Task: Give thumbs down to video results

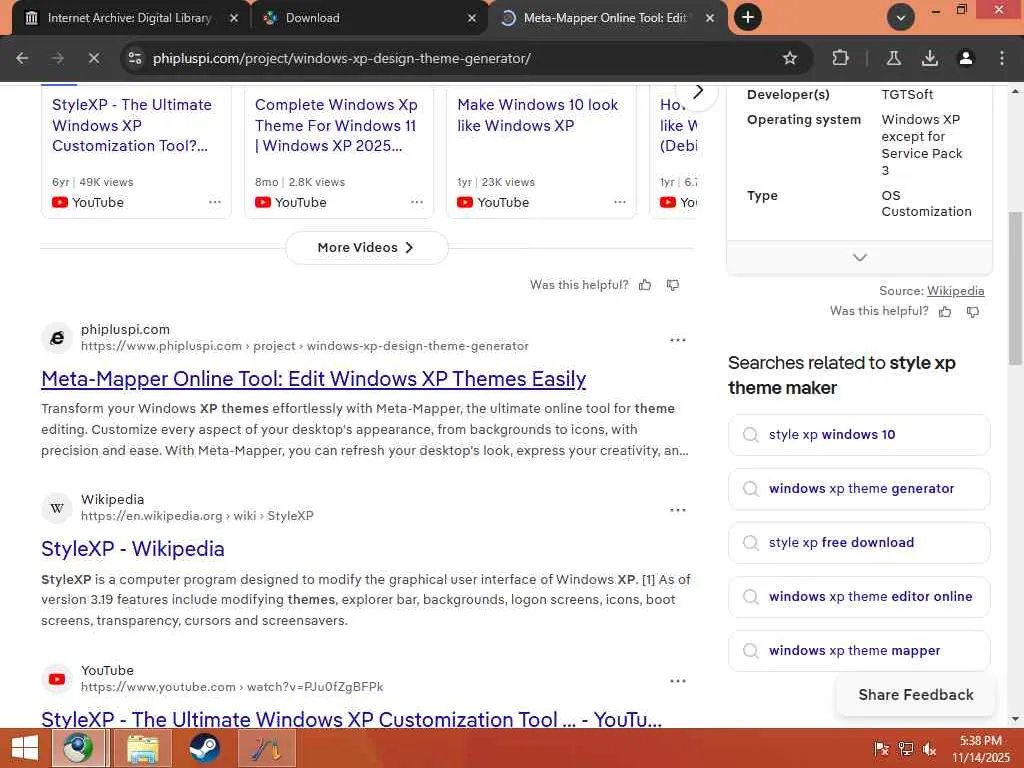Action: pyautogui.click(x=673, y=285)
